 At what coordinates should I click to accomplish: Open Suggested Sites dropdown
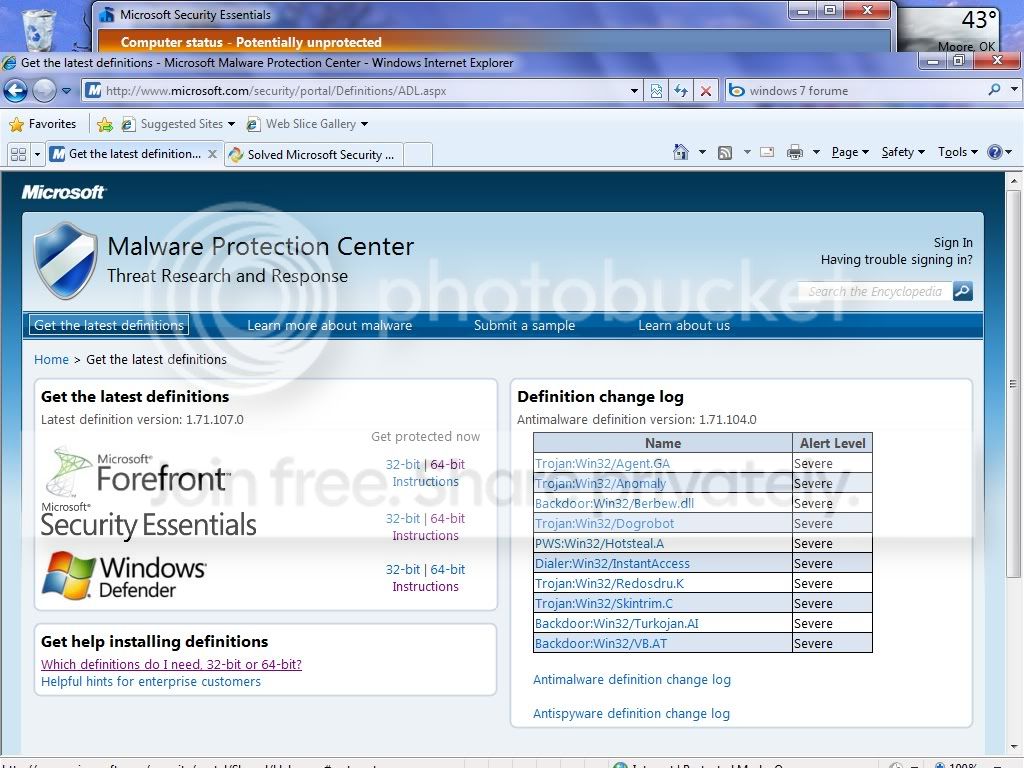178,124
